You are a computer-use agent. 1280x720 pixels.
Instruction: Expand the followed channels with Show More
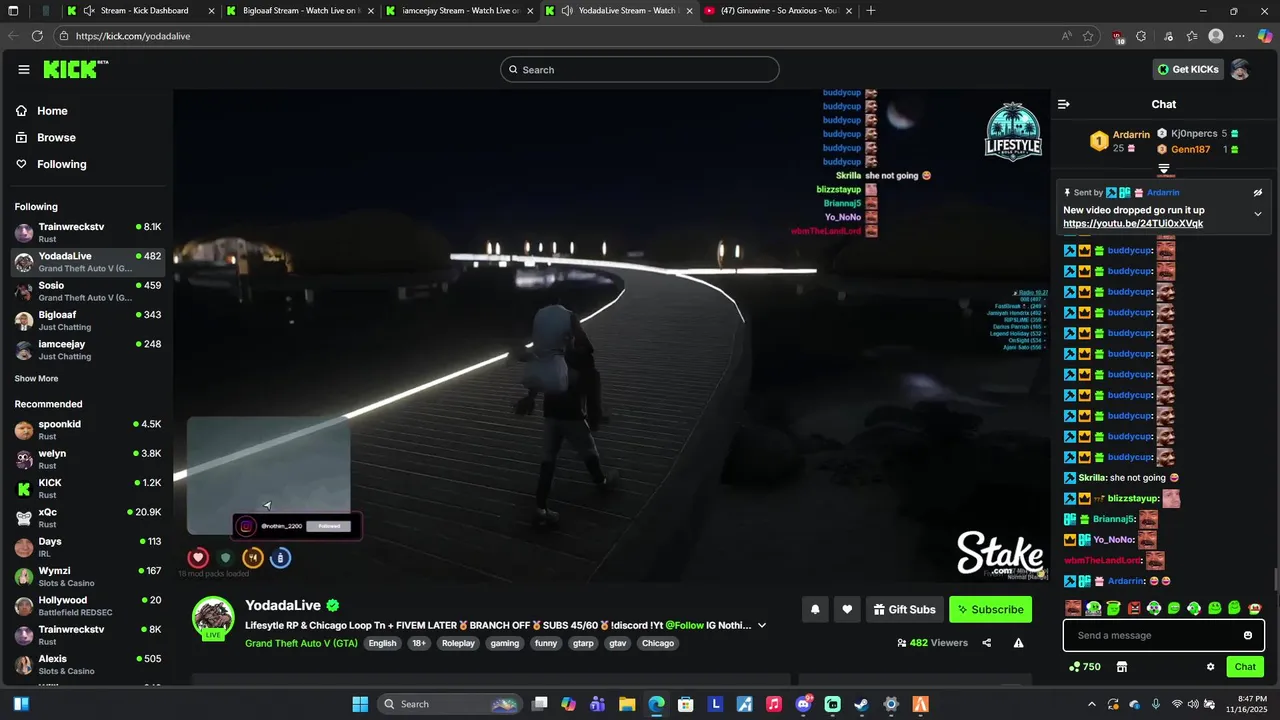[x=36, y=379]
